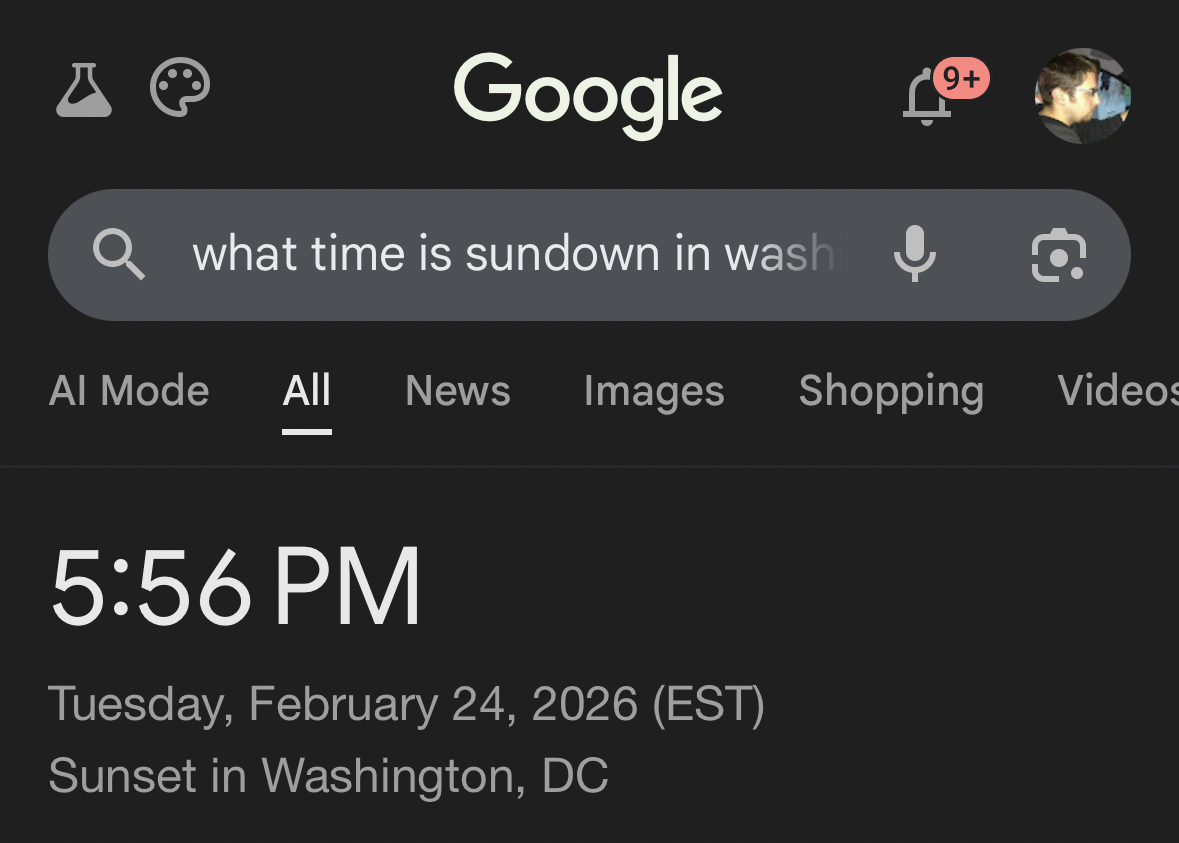Viewport: 1179px width, 843px height.
Task: Open the account profile picture
Action: 1082,96
